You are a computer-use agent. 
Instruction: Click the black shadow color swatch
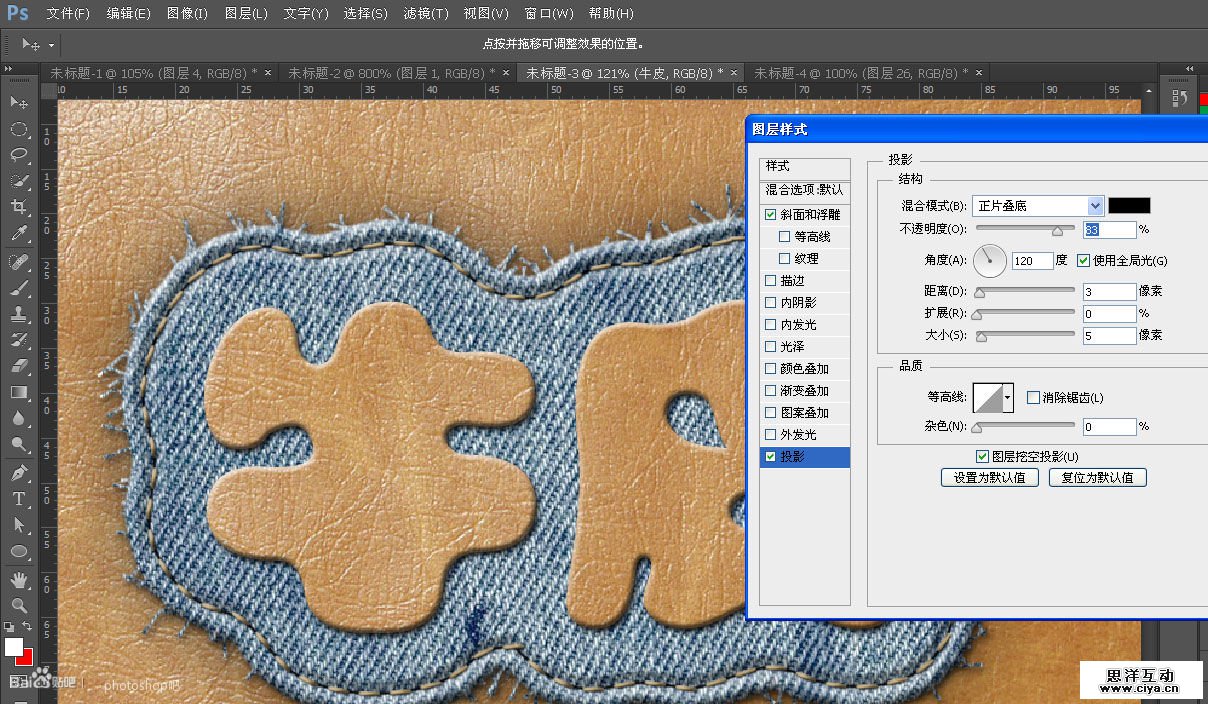(x=1129, y=206)
